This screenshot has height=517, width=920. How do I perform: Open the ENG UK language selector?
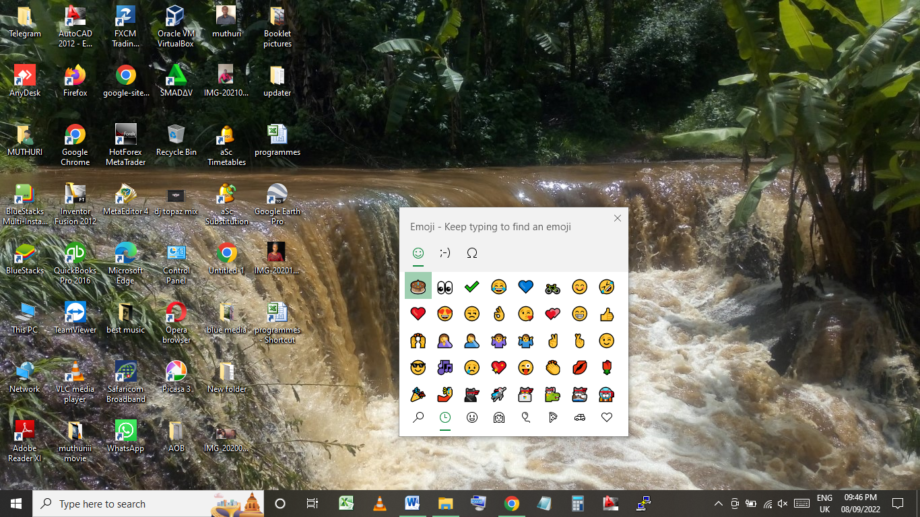824,504
